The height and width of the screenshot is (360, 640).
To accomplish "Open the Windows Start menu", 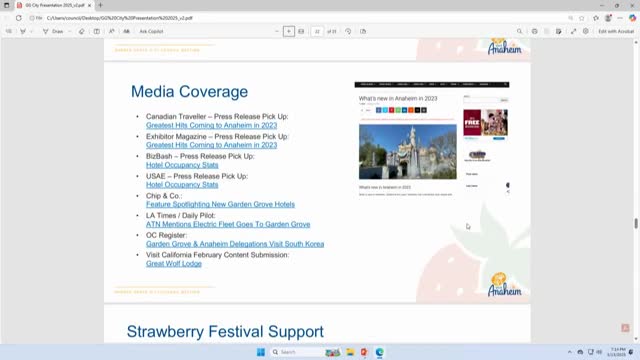I will (261, 352).
